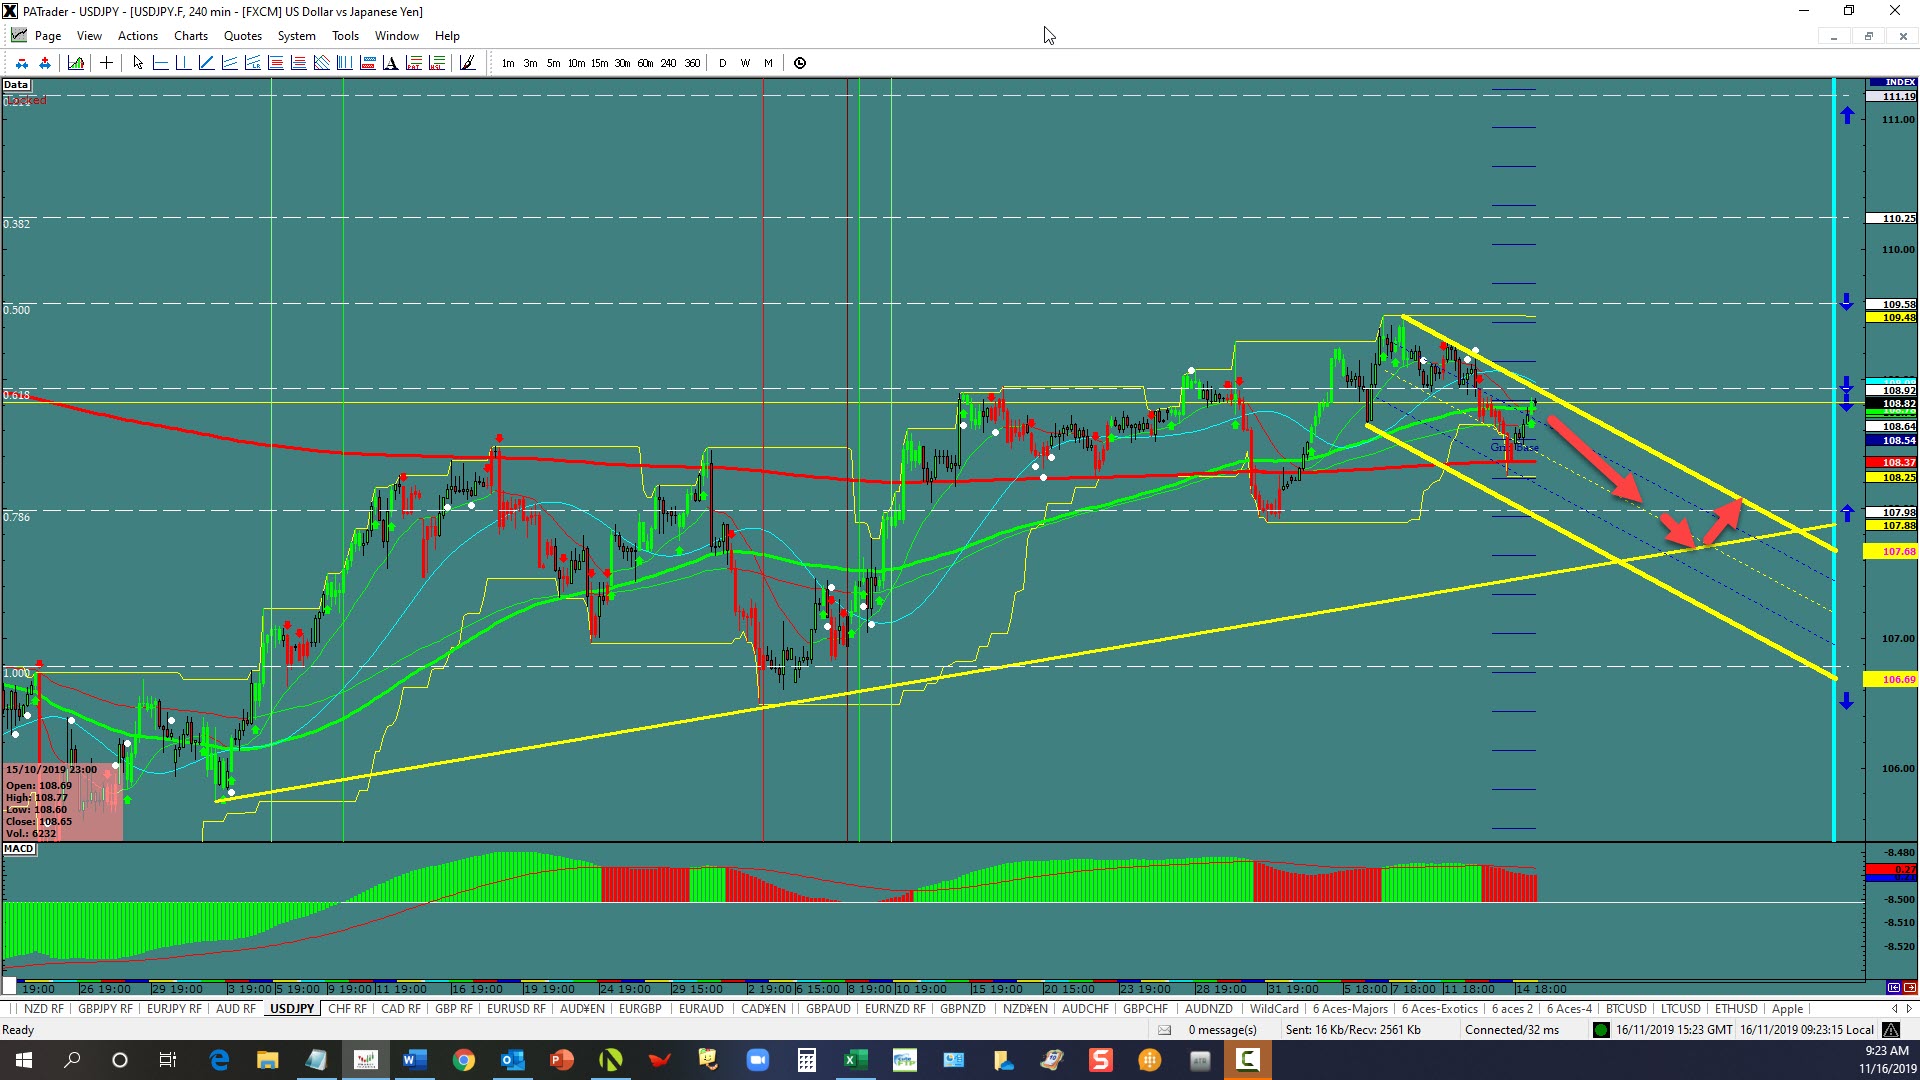Click the paintbrush drawing properties icon

[467, 63]
